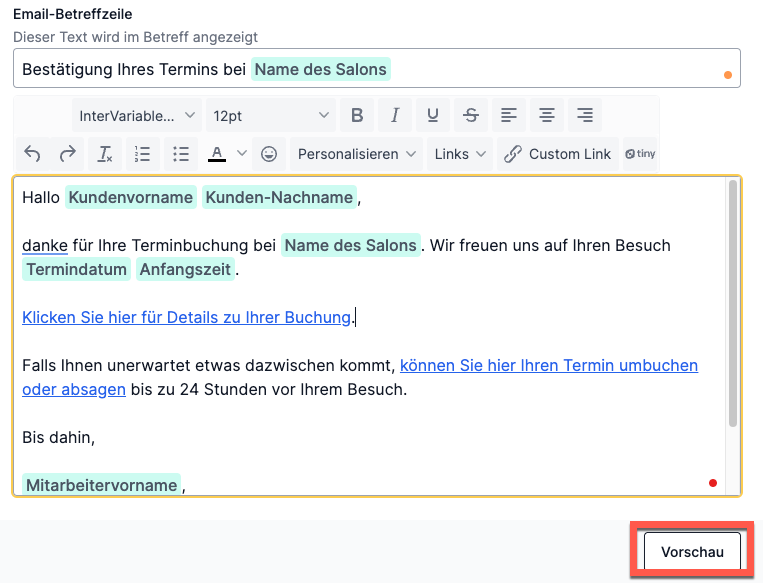Open the Links menu
Image resolution: width=763 pixels, height=583 pixels.
460,154
